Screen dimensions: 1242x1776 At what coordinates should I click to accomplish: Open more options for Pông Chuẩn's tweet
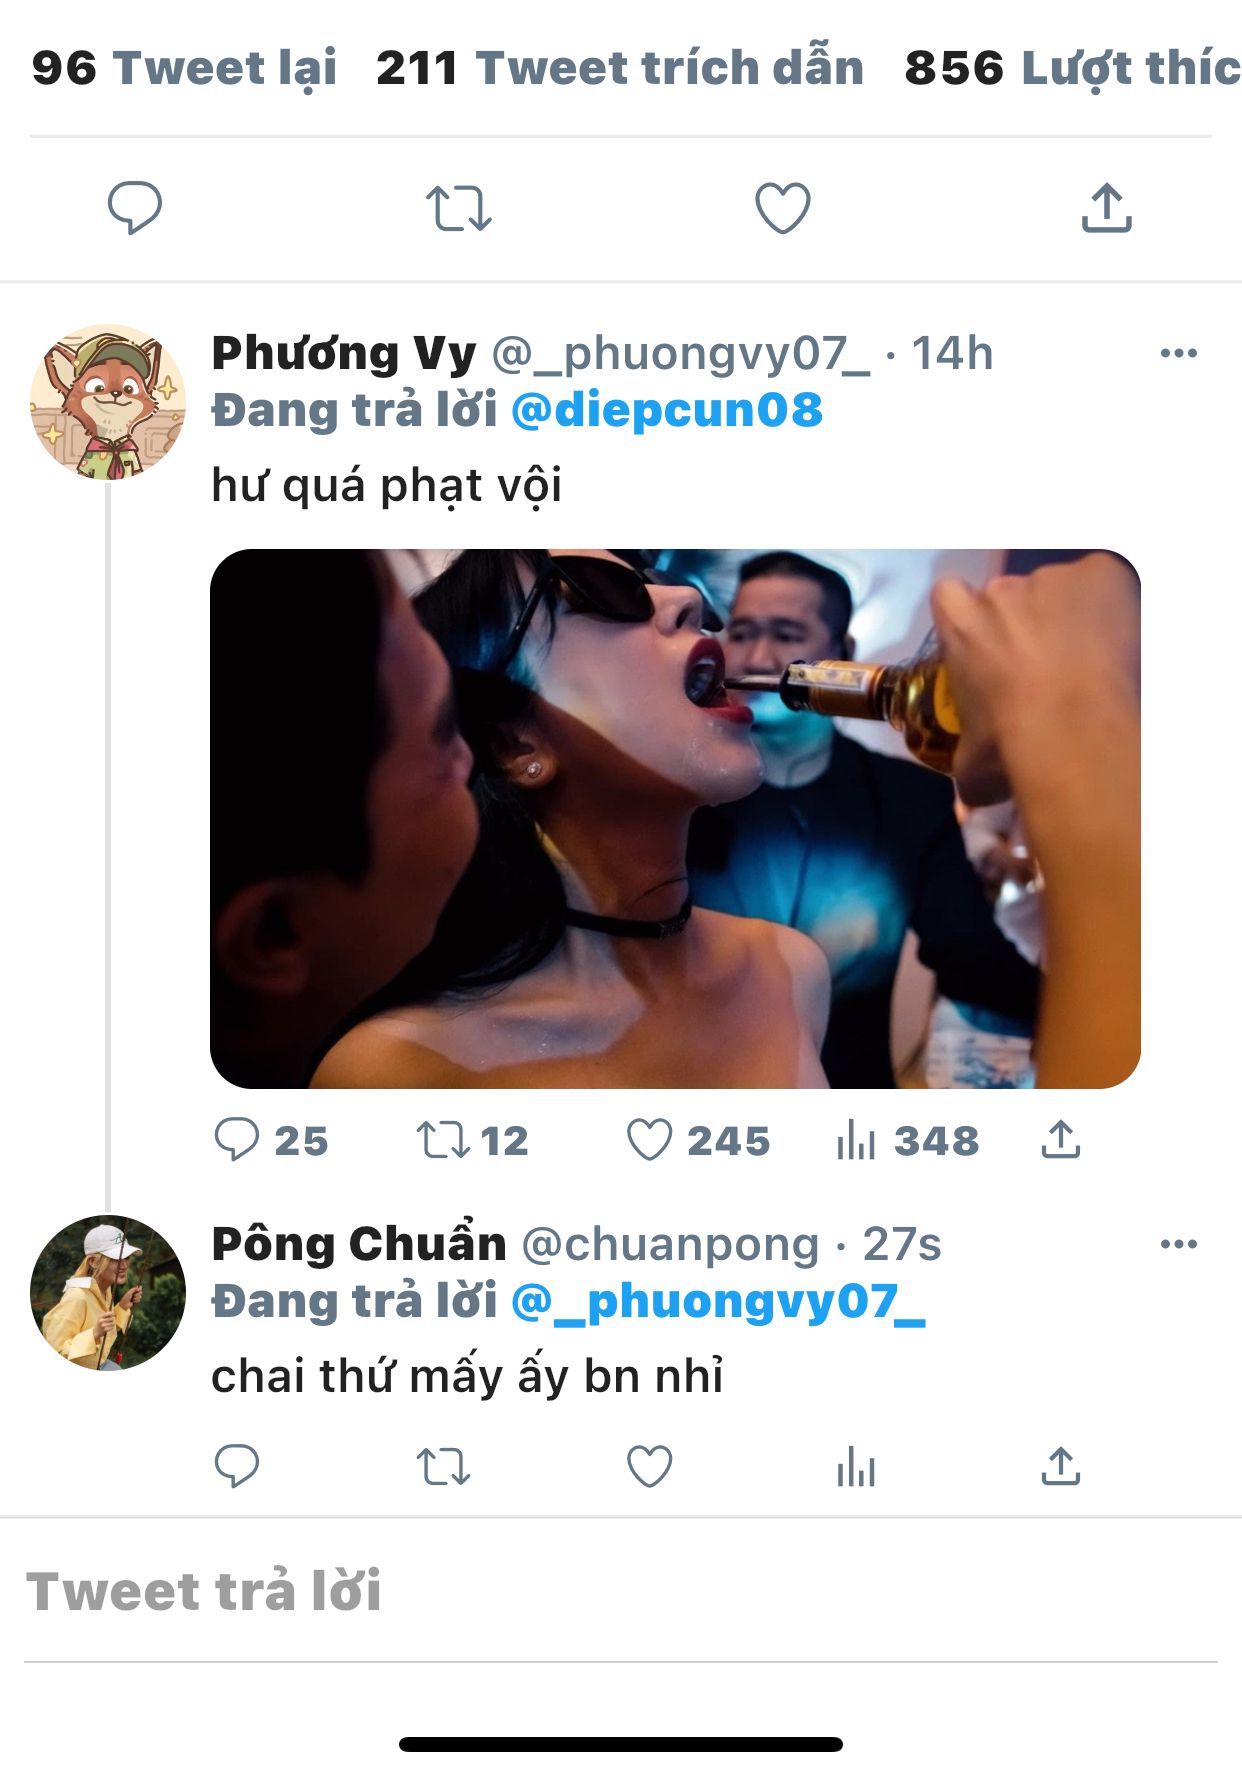pyautogui.click(x=1179, y=1244)
